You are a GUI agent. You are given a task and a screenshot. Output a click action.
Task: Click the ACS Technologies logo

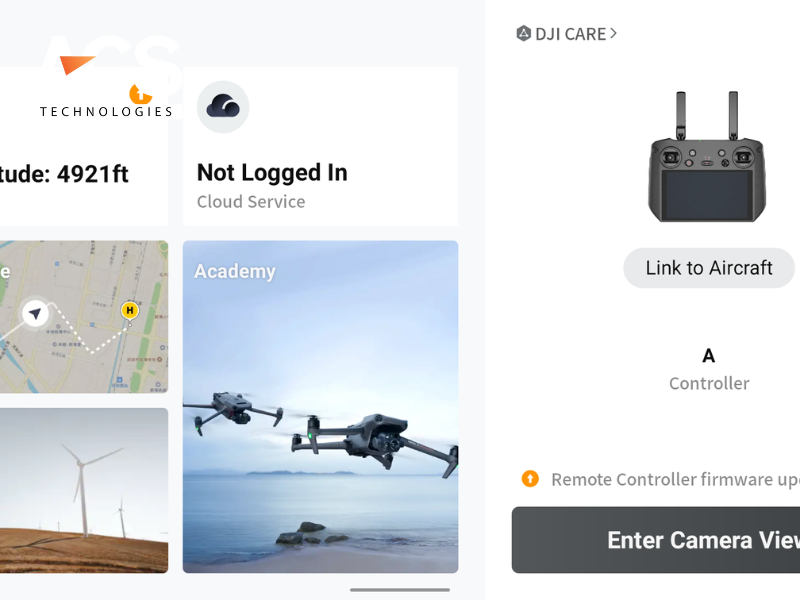[x=107, y=77]
